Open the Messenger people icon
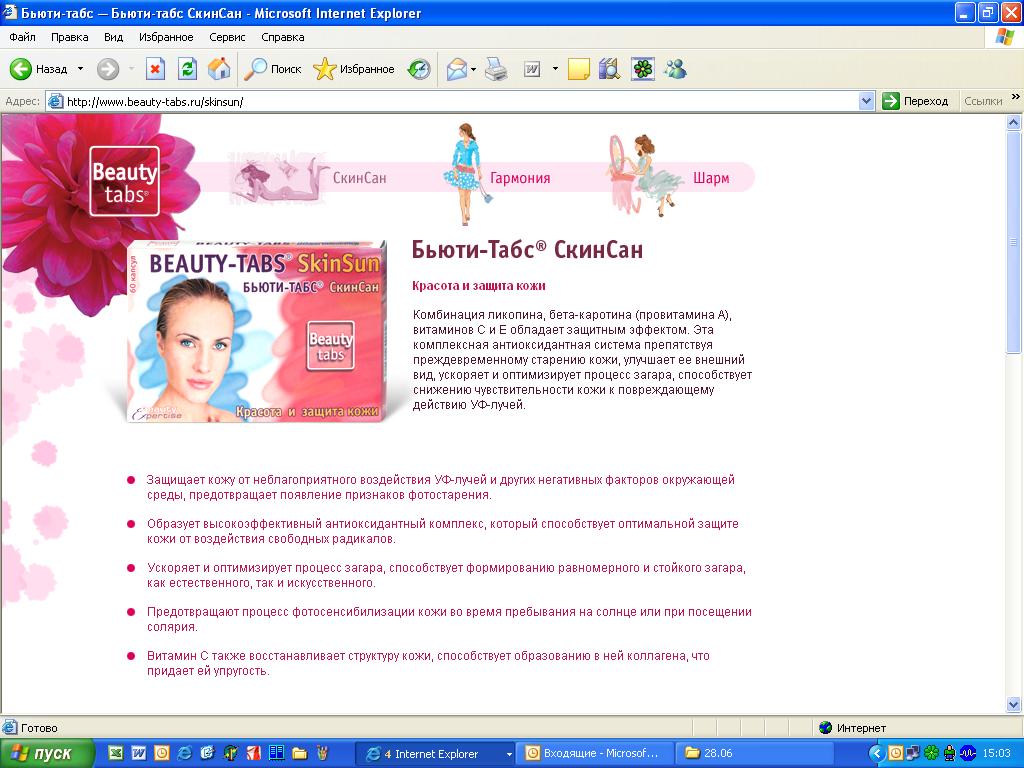The image size is (1024, 768). (675, 69)
